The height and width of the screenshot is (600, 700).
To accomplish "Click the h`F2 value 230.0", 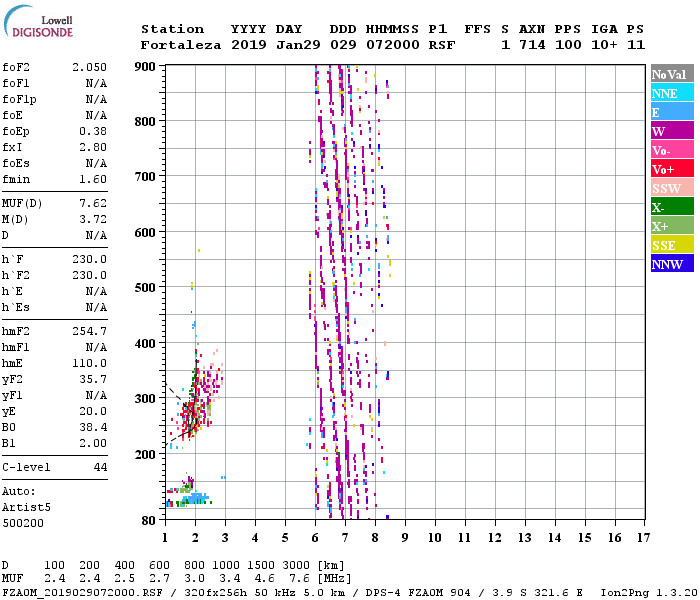I will (x=89, y=275).
